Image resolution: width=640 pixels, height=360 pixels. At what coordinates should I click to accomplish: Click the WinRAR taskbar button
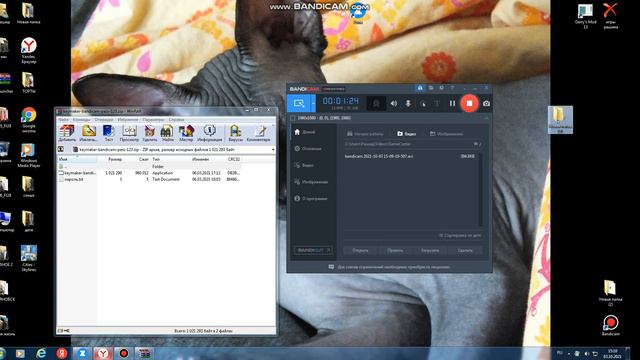(144, 353)
